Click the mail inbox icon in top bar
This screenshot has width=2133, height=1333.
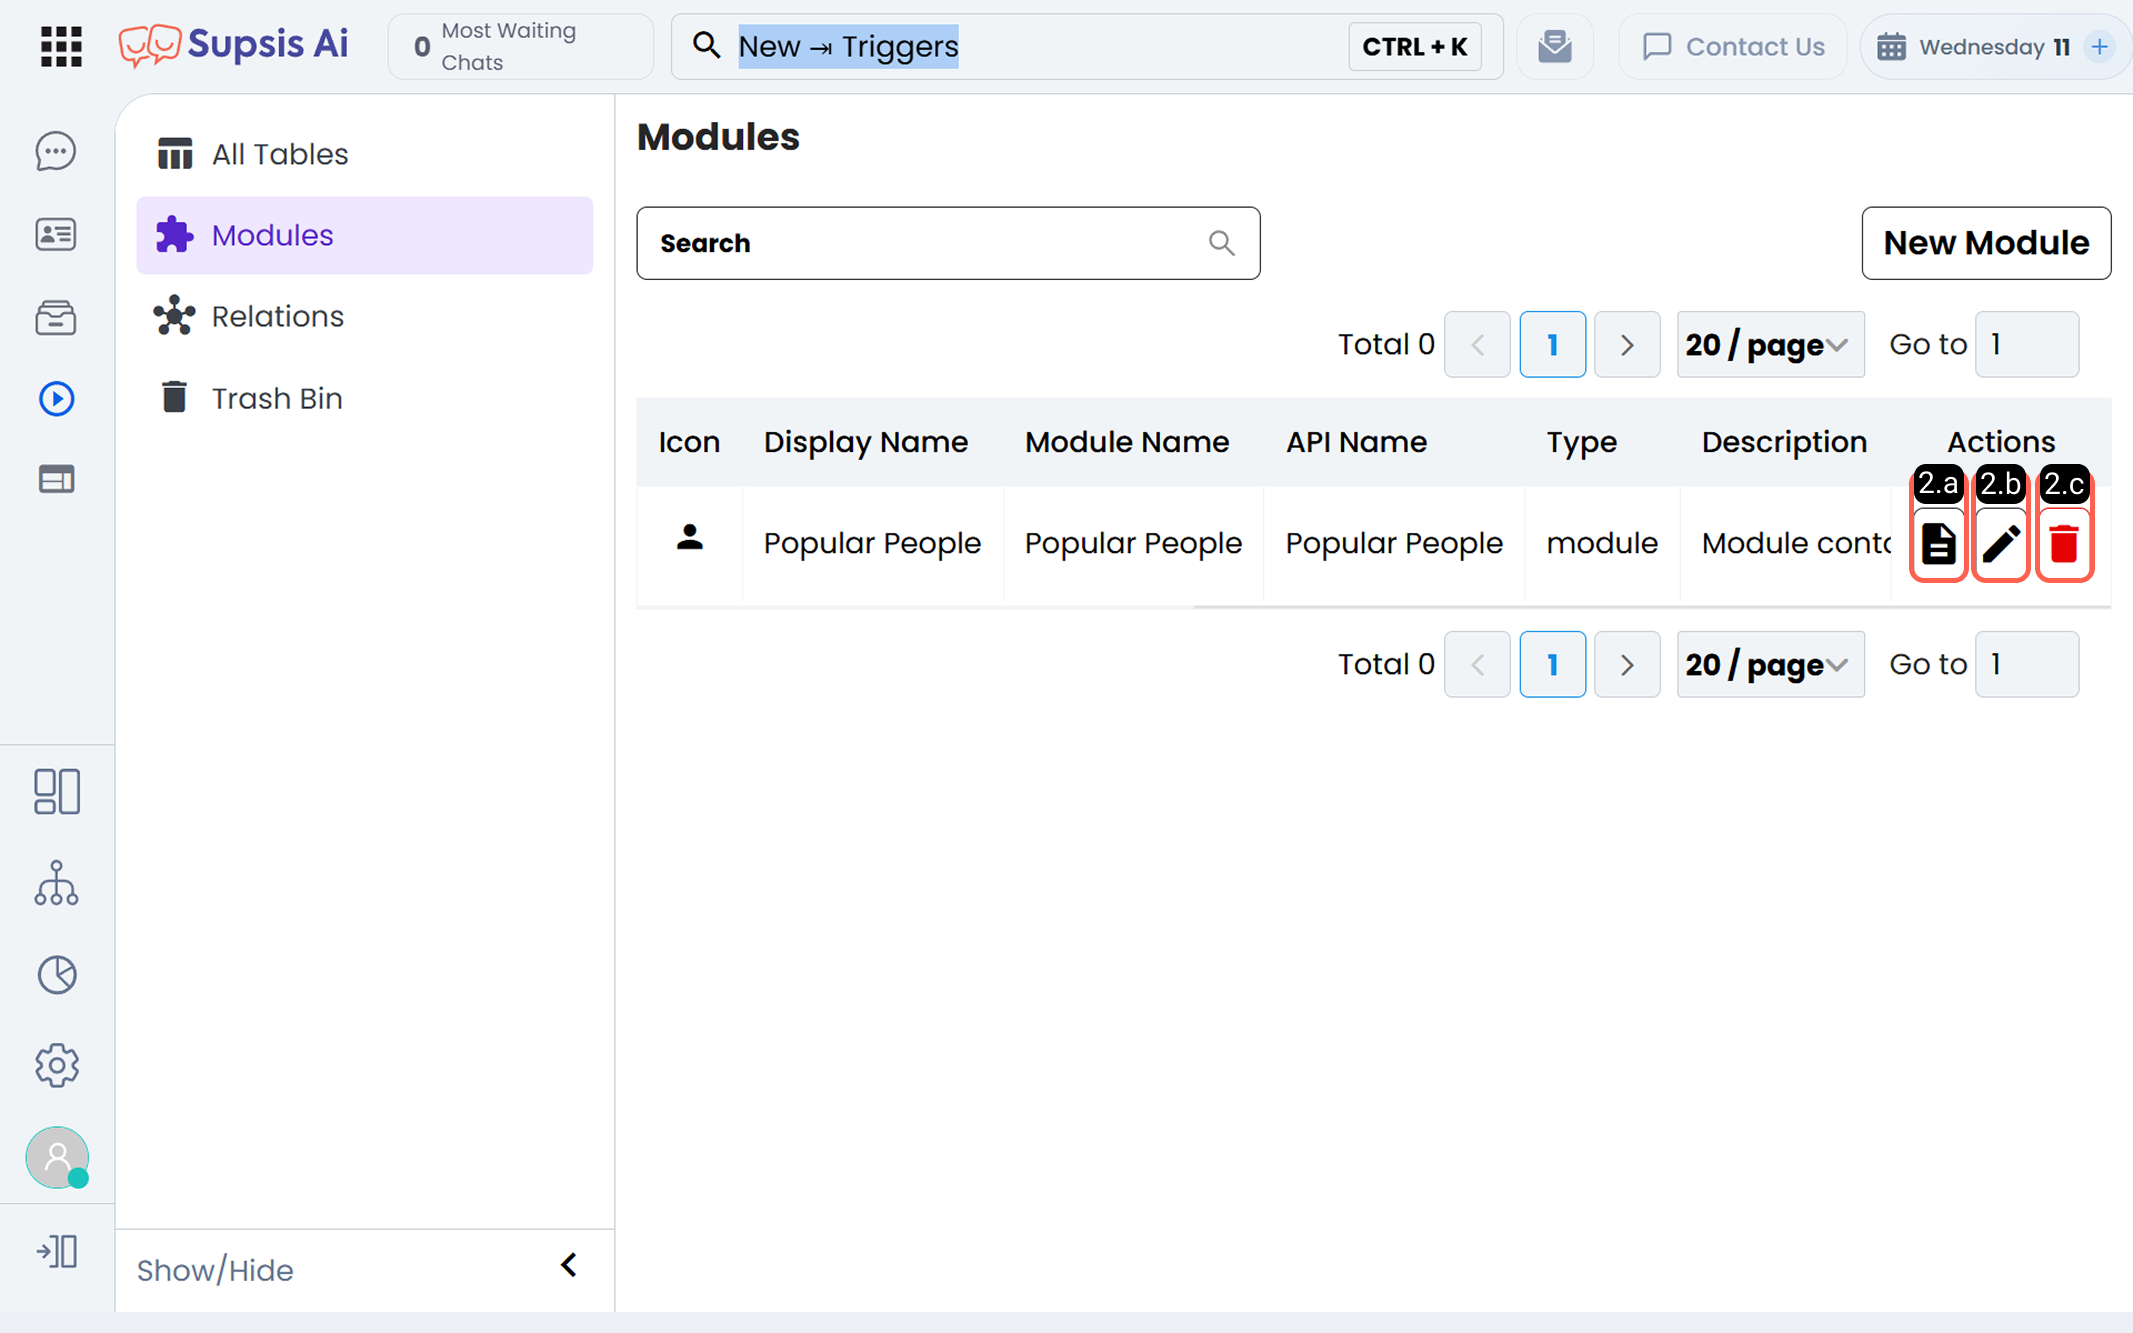(1555, 46)
